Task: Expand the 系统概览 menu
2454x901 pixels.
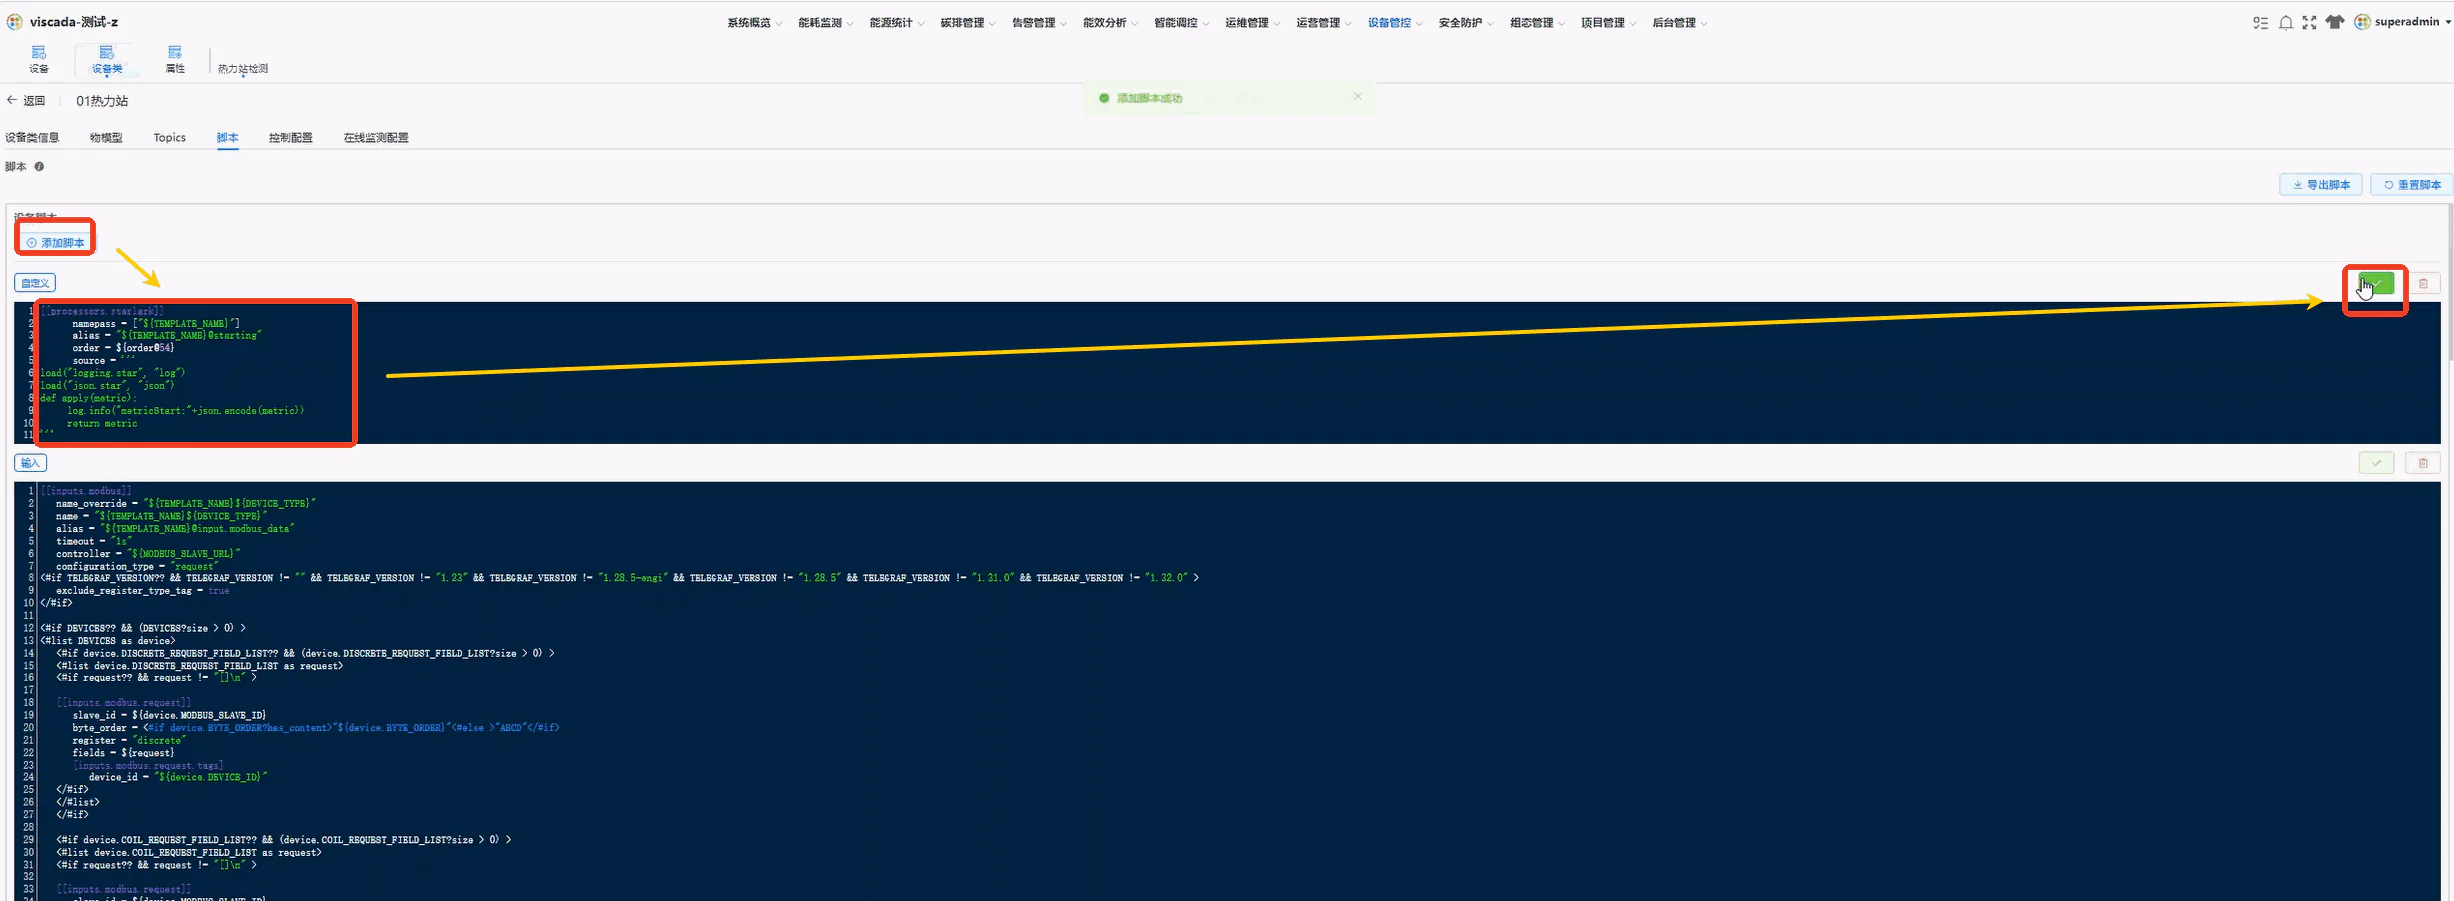Action: pyautogui.click(x=754, y=22)
